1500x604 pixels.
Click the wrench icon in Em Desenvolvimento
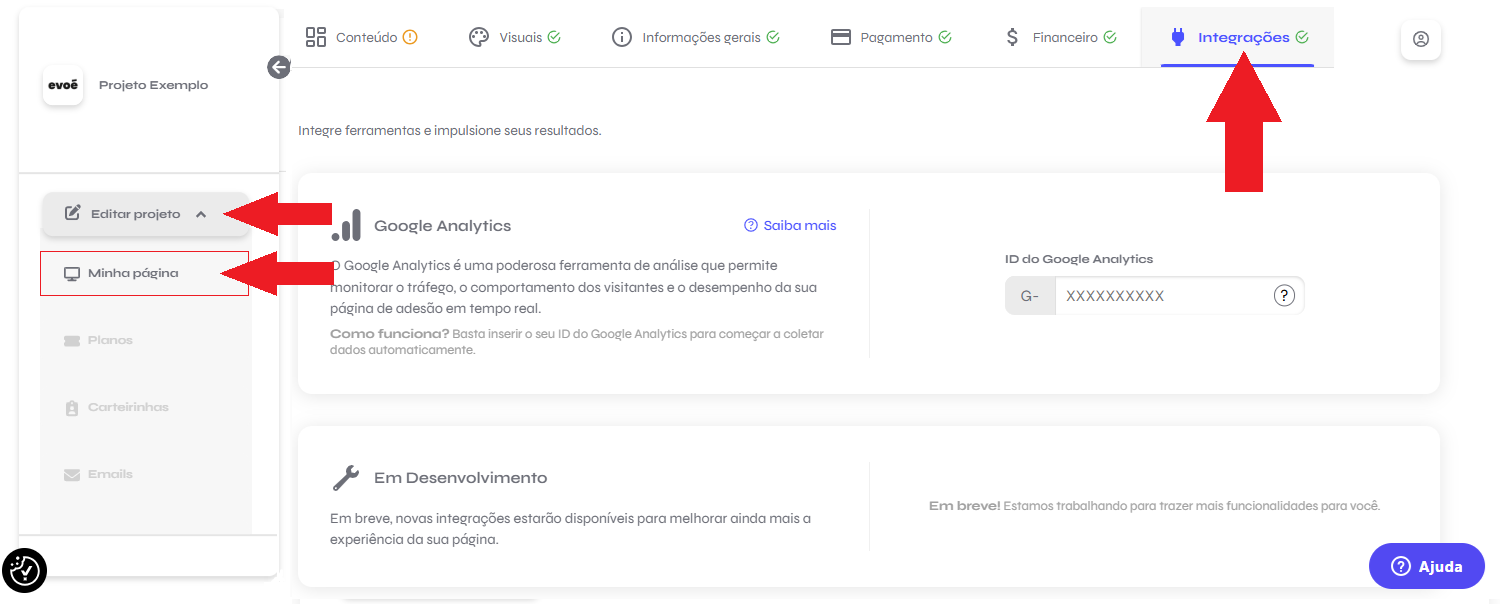pyautogui.click(x=345, y=478)
